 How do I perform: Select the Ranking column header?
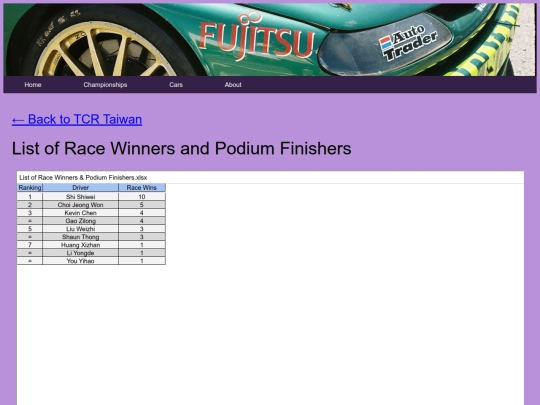30,188
